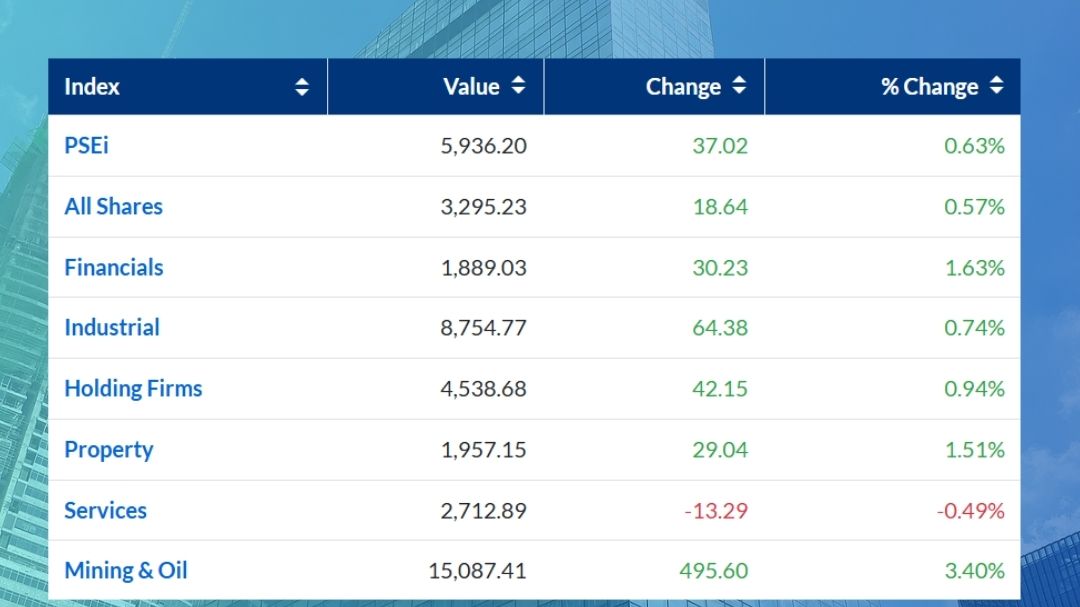This screenshot has width=1080, height=607.
Task: Open the PSEi index link
Action: click(x=87, y=146)
